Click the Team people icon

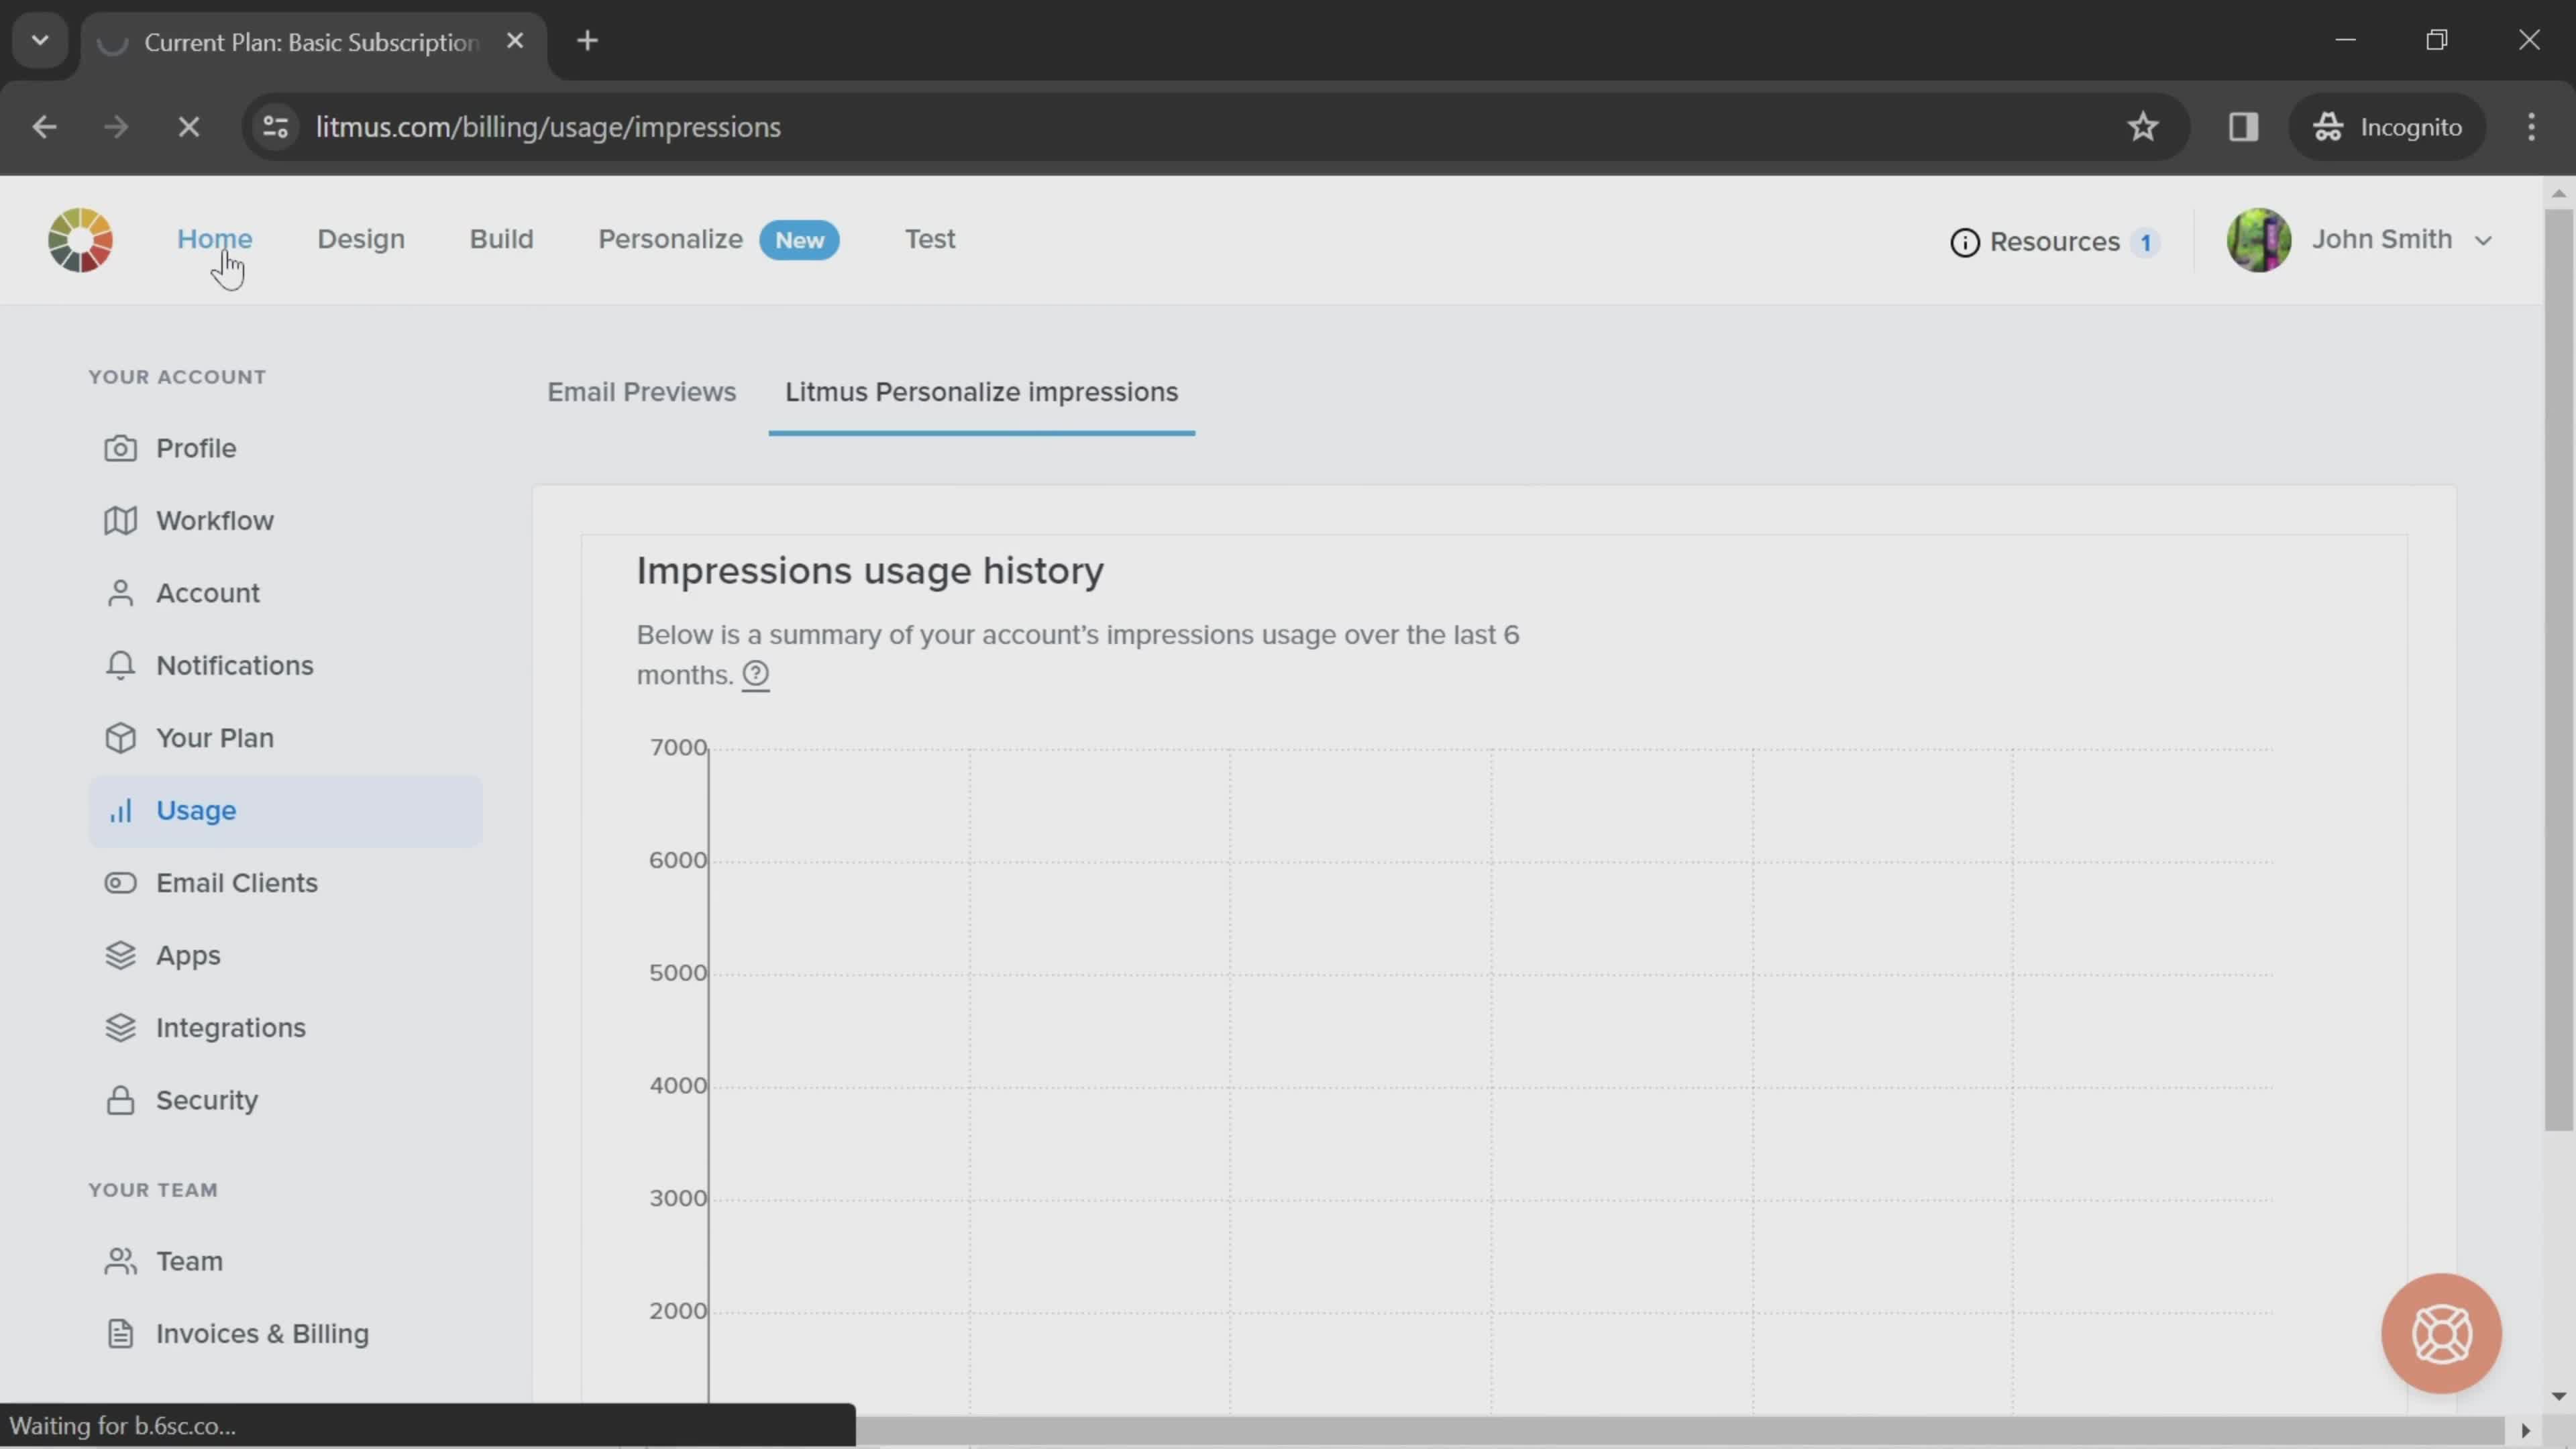click(120, 1262)
